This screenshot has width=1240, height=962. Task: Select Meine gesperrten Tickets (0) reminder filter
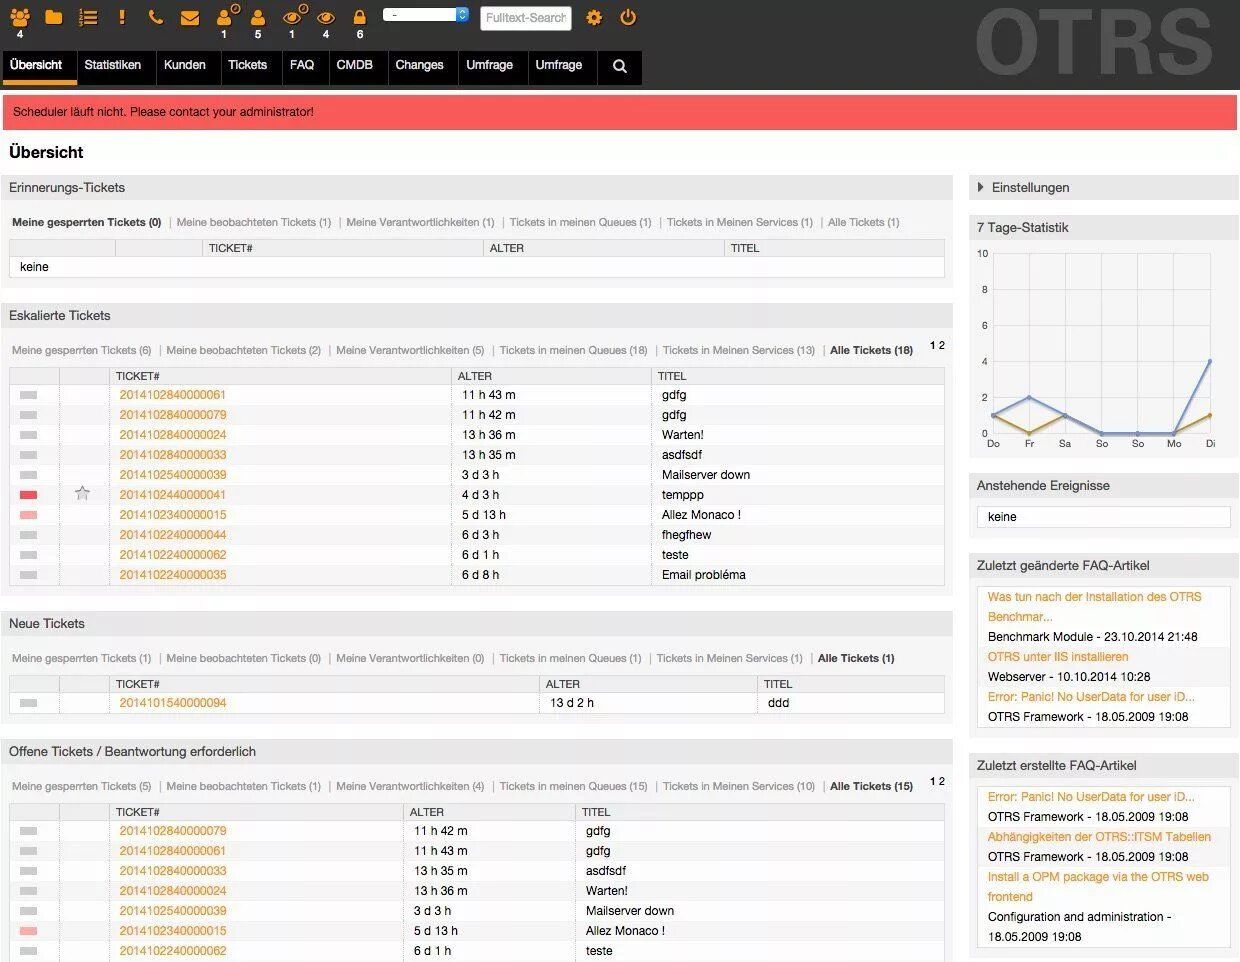tap(87, 222)
